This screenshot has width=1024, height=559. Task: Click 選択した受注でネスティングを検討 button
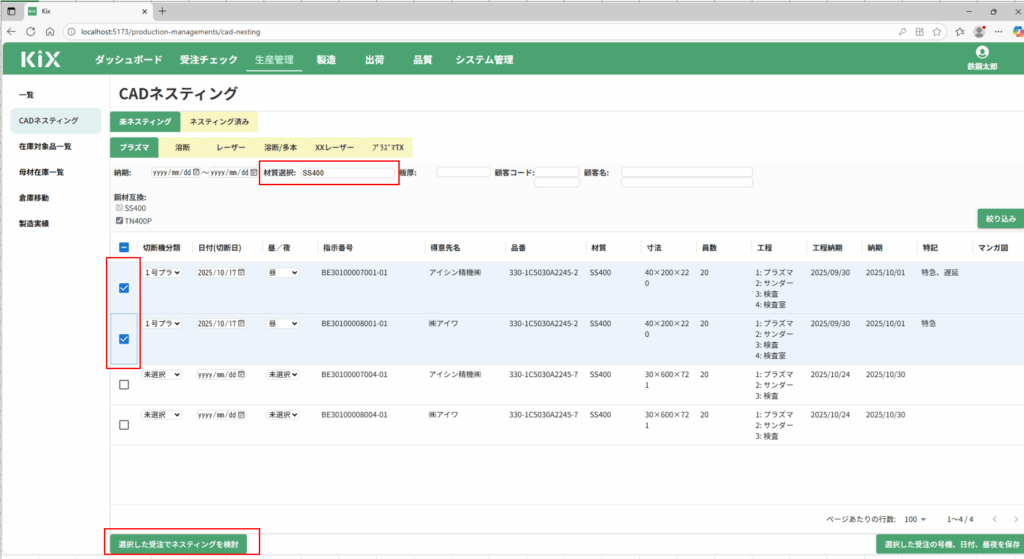point(183,543)
